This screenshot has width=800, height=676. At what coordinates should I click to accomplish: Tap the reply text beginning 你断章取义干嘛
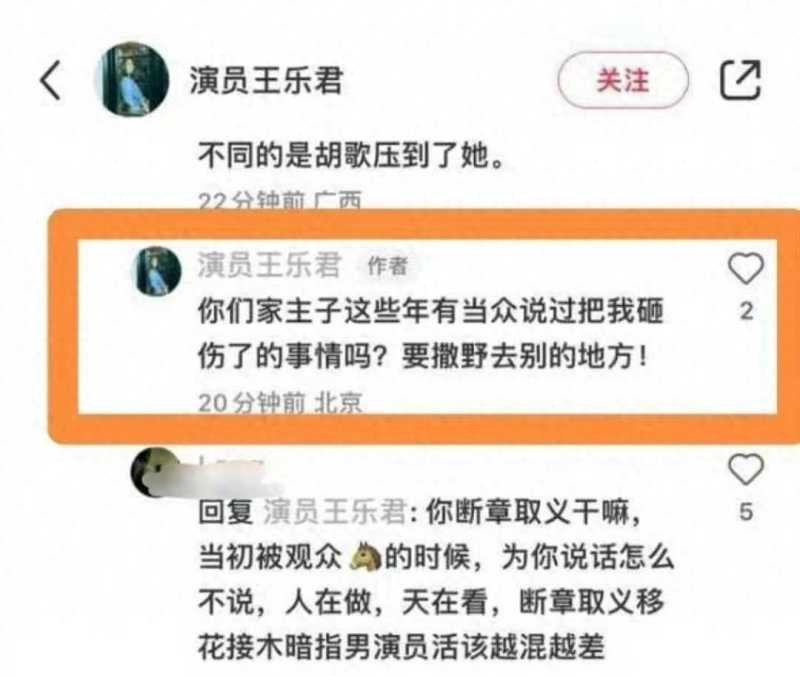pos(436,579)
